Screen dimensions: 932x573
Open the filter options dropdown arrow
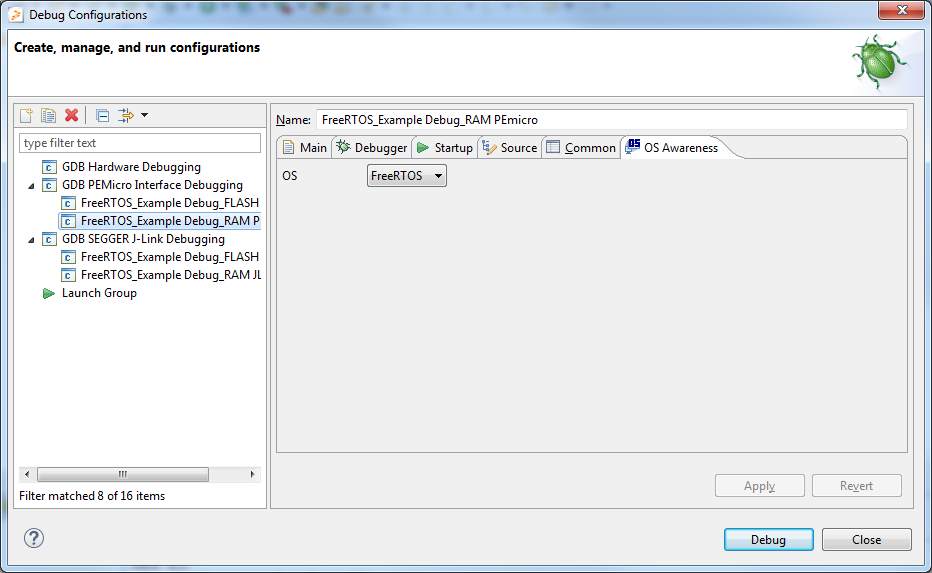[x=144, y=115]
